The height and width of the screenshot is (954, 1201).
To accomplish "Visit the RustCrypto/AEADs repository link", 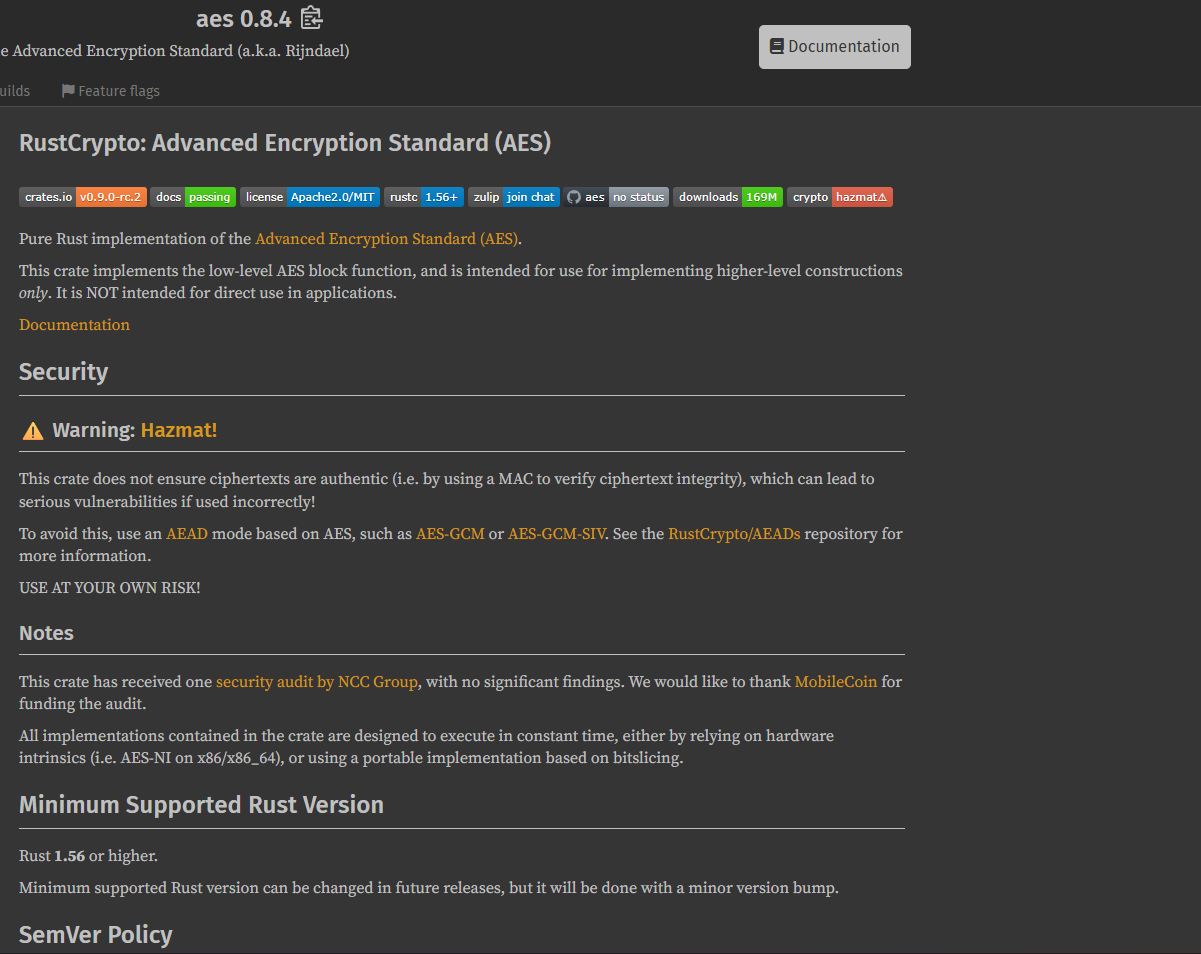I will (734, 534).
